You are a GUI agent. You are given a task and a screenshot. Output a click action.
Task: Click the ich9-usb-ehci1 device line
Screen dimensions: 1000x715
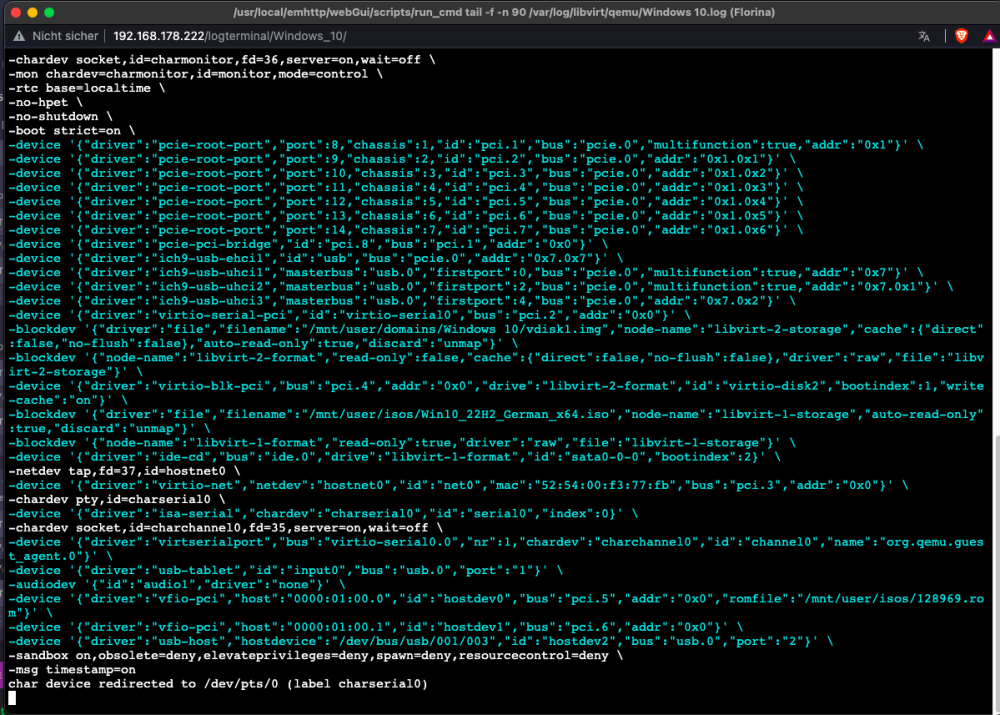pos(316,258)
